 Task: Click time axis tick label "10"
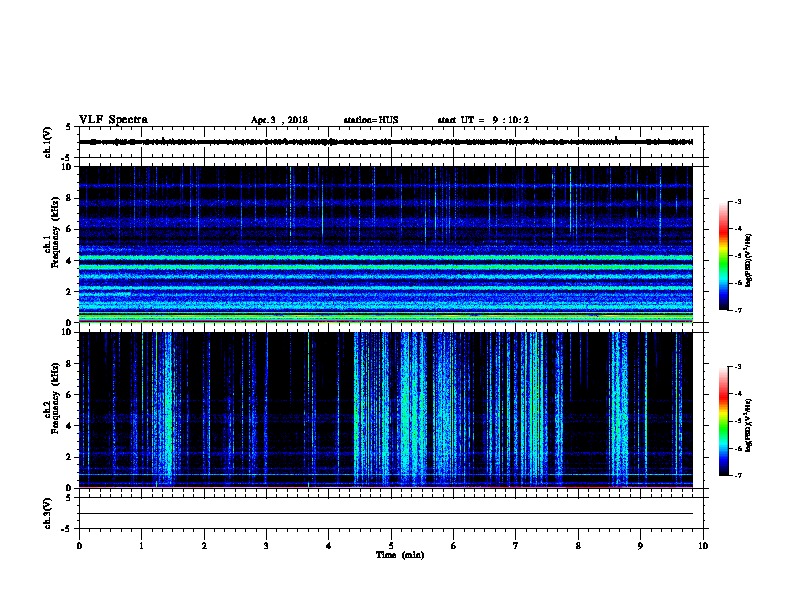coord(703,545)
